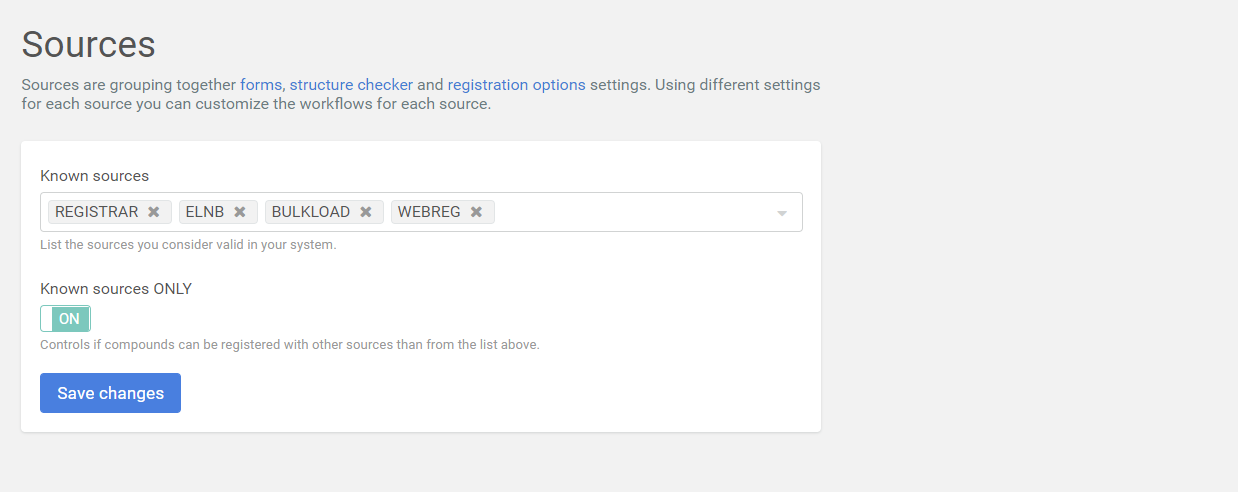Remove the REGISTRAR source tag
This screenshot has height=492, width=1238.
154,212
